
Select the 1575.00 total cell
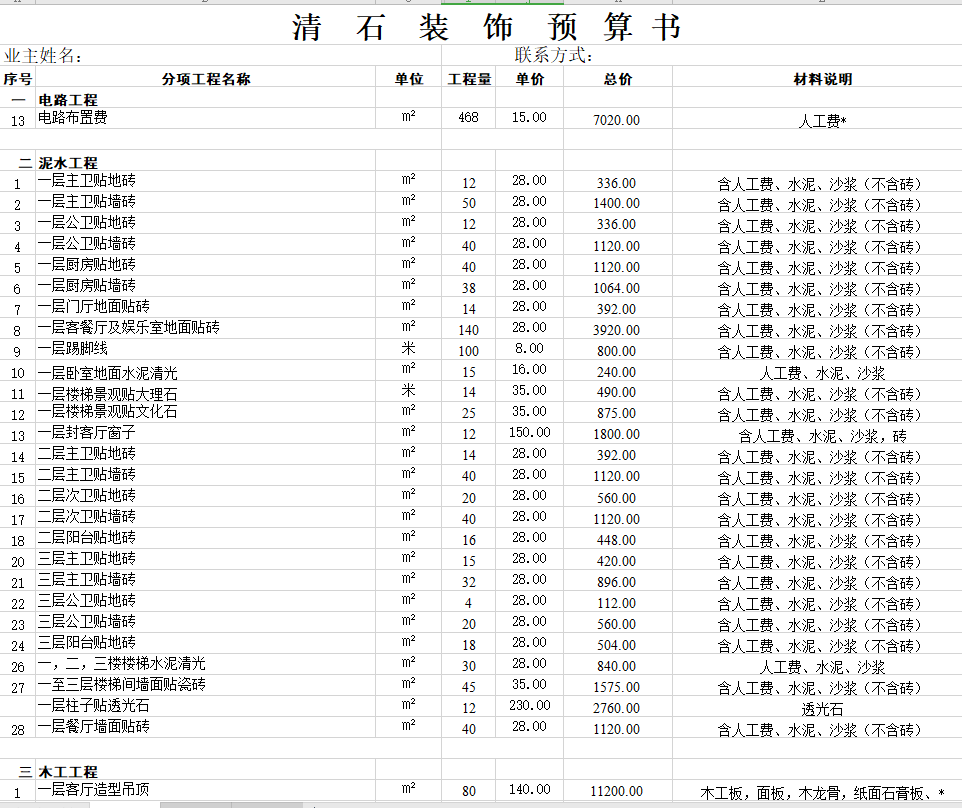tap(617, 687)
